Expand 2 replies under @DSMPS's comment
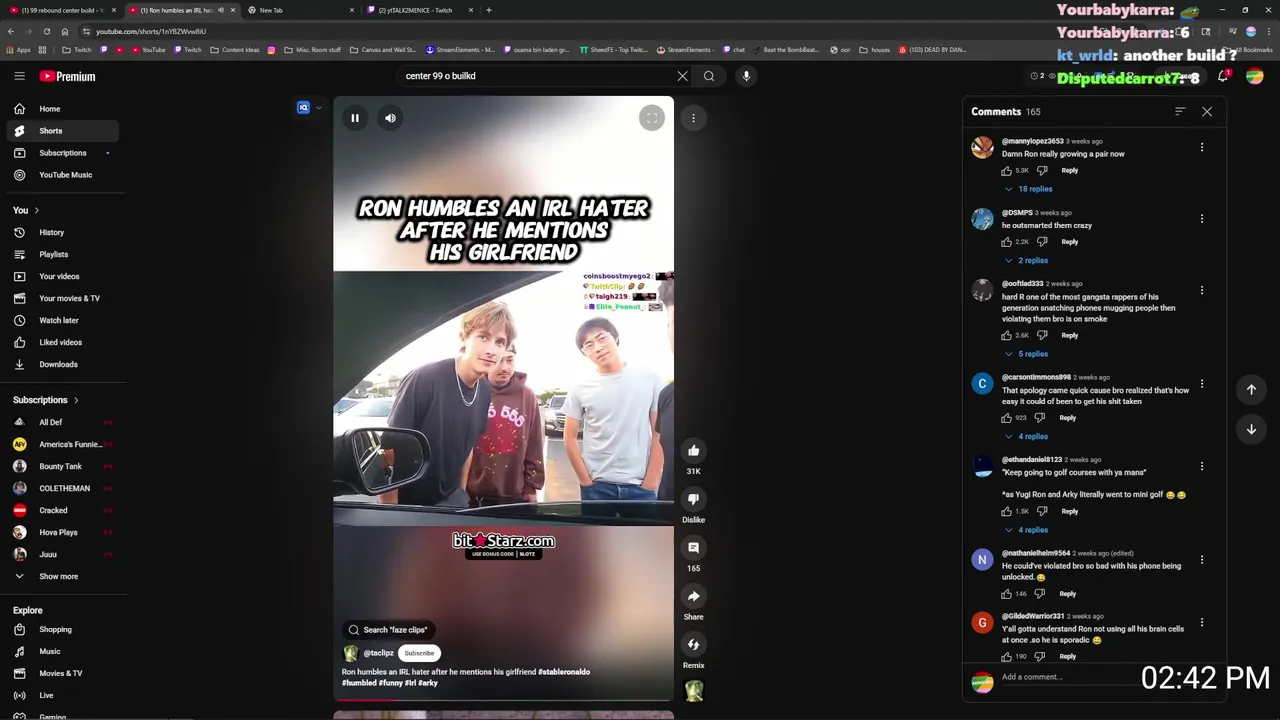This screenshot has width=1280, height=720. point(1027,260)
